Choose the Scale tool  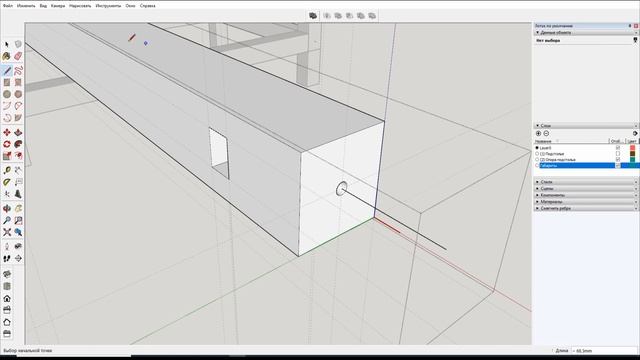coord(7,156)
